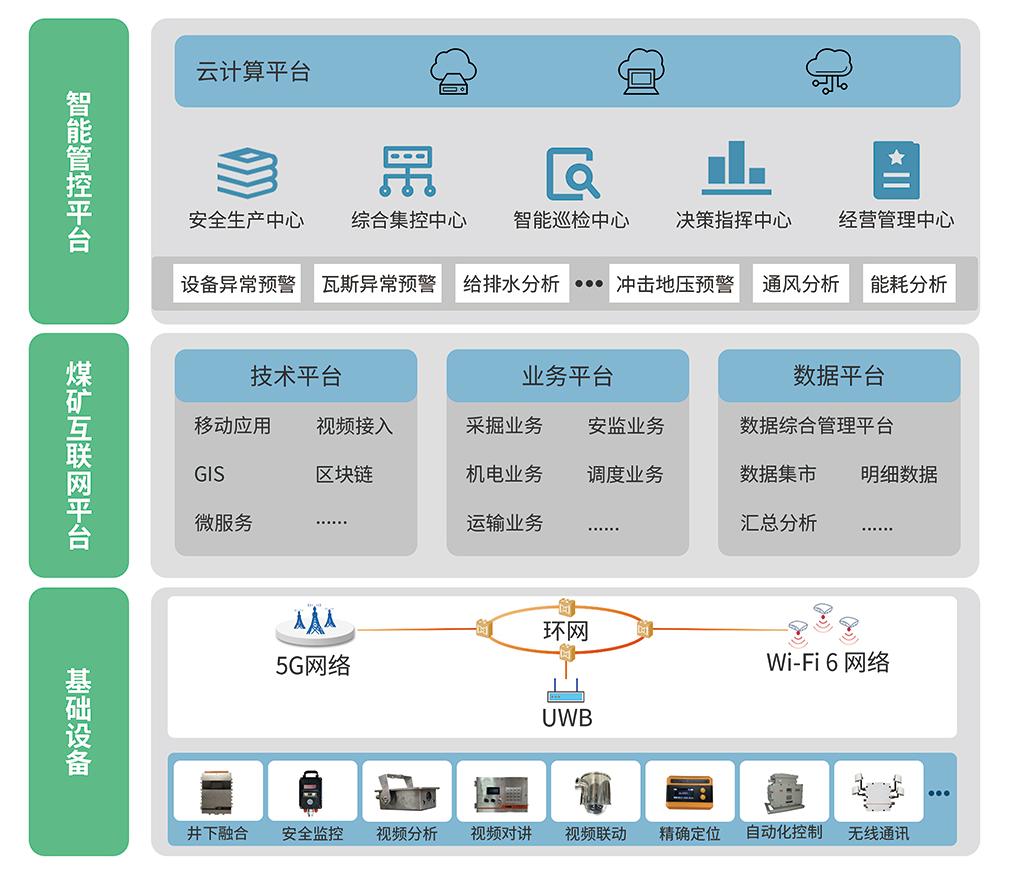The height and width of the screenshot is (880, 1021).
Task: Click the 决策指挥中心 bar chart icon
Action: 735,168
